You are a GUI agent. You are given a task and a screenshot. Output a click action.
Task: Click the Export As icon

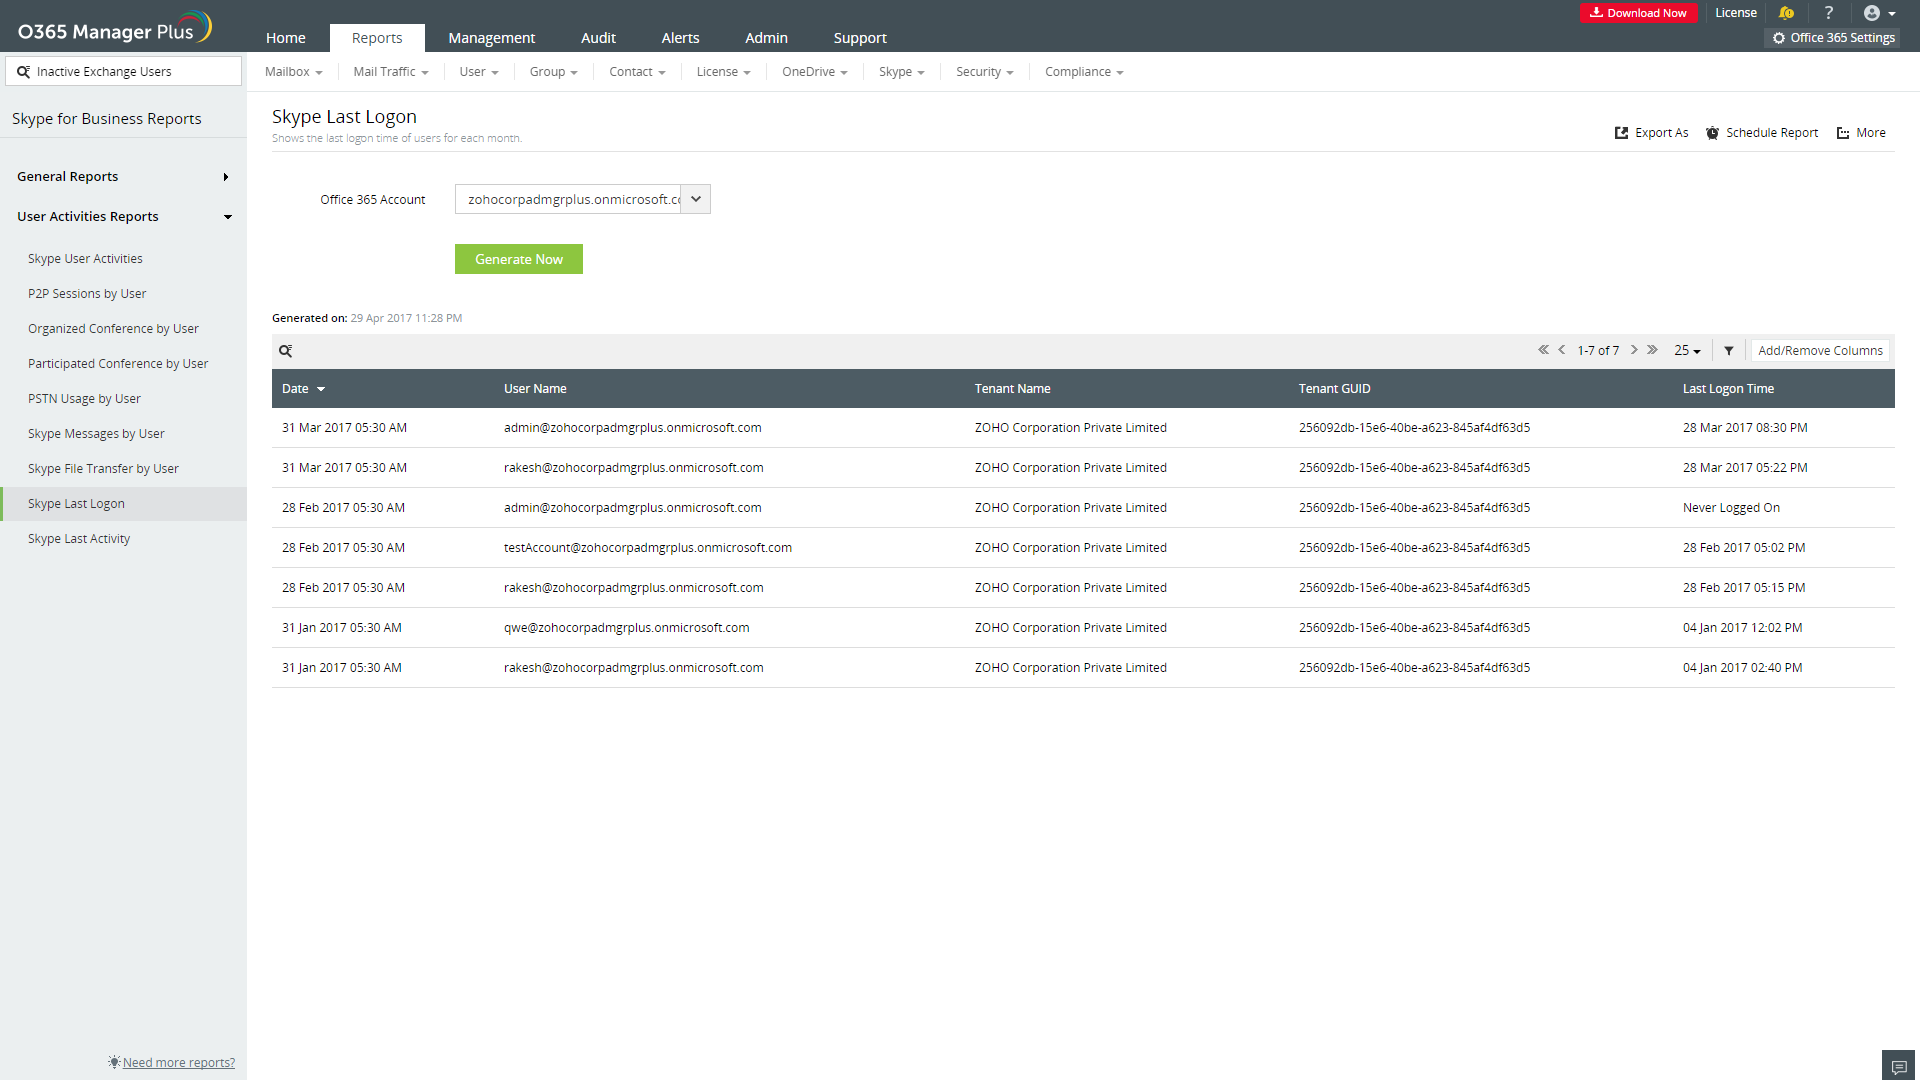(1622, 133)
